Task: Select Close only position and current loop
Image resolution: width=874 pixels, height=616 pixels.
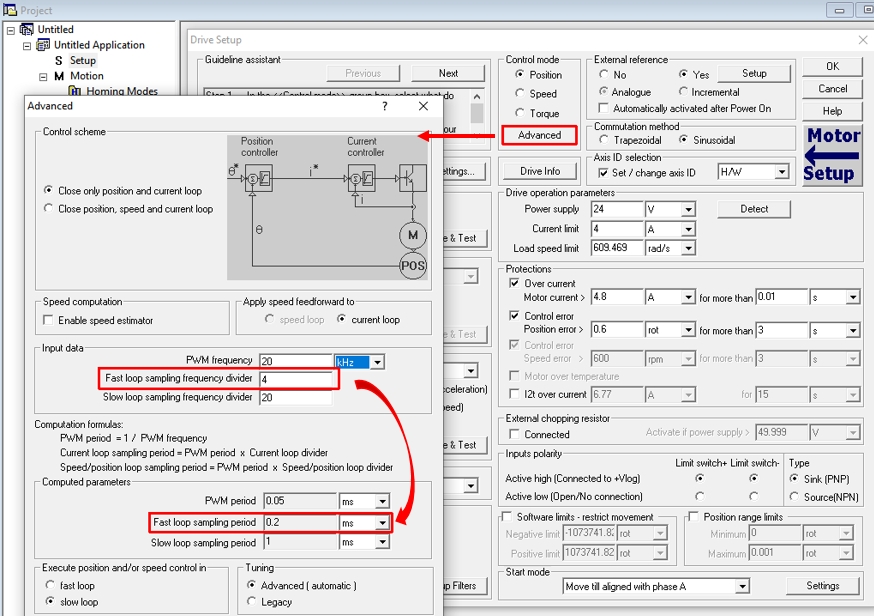Action: point(48,190)
